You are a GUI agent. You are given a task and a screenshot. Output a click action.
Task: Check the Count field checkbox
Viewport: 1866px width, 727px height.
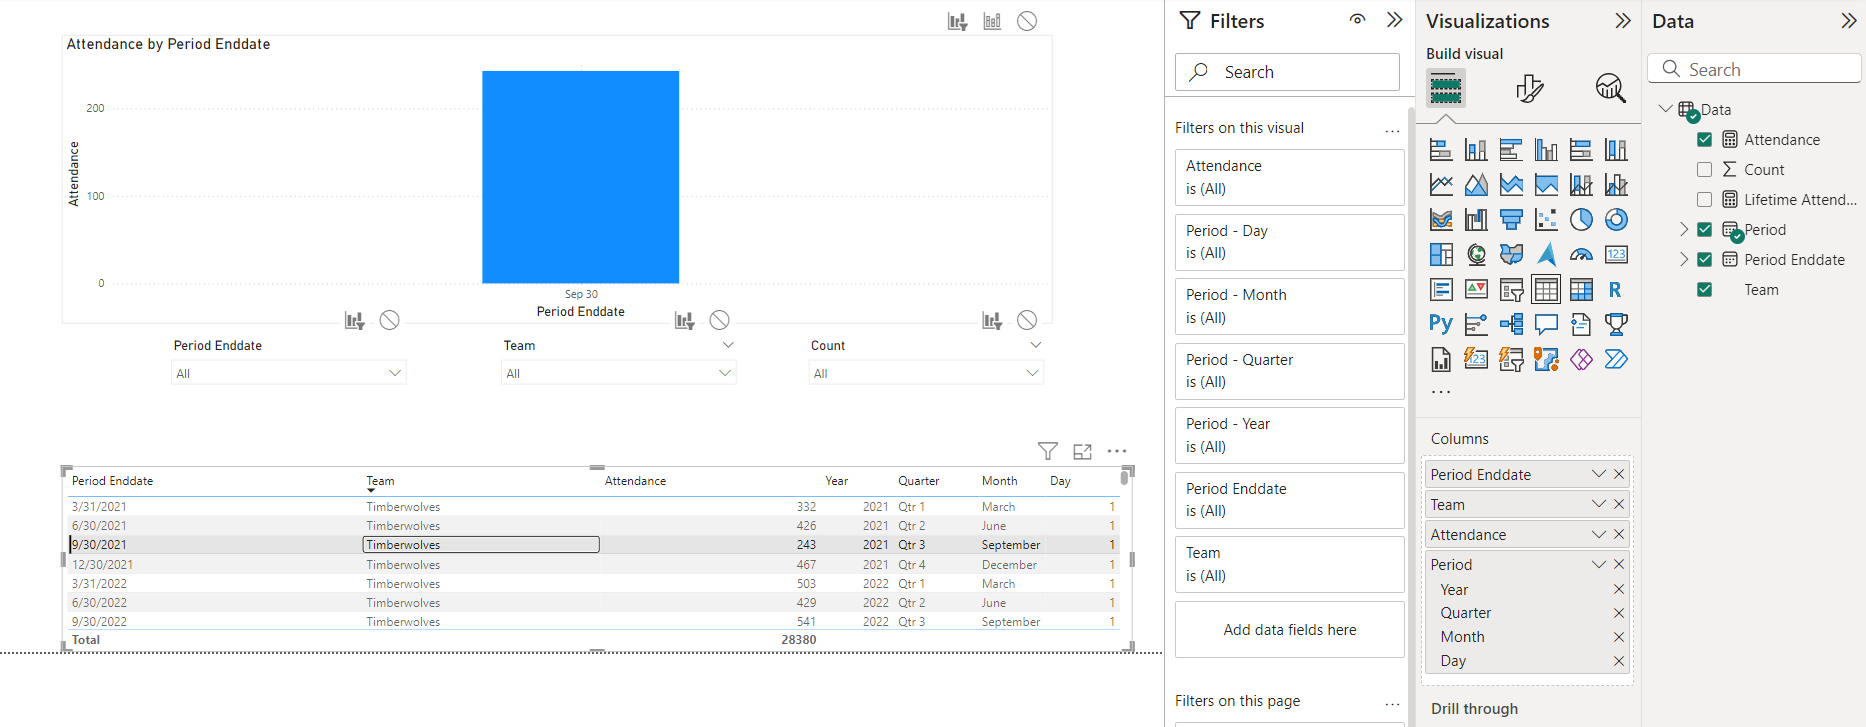coord(1705,170)
